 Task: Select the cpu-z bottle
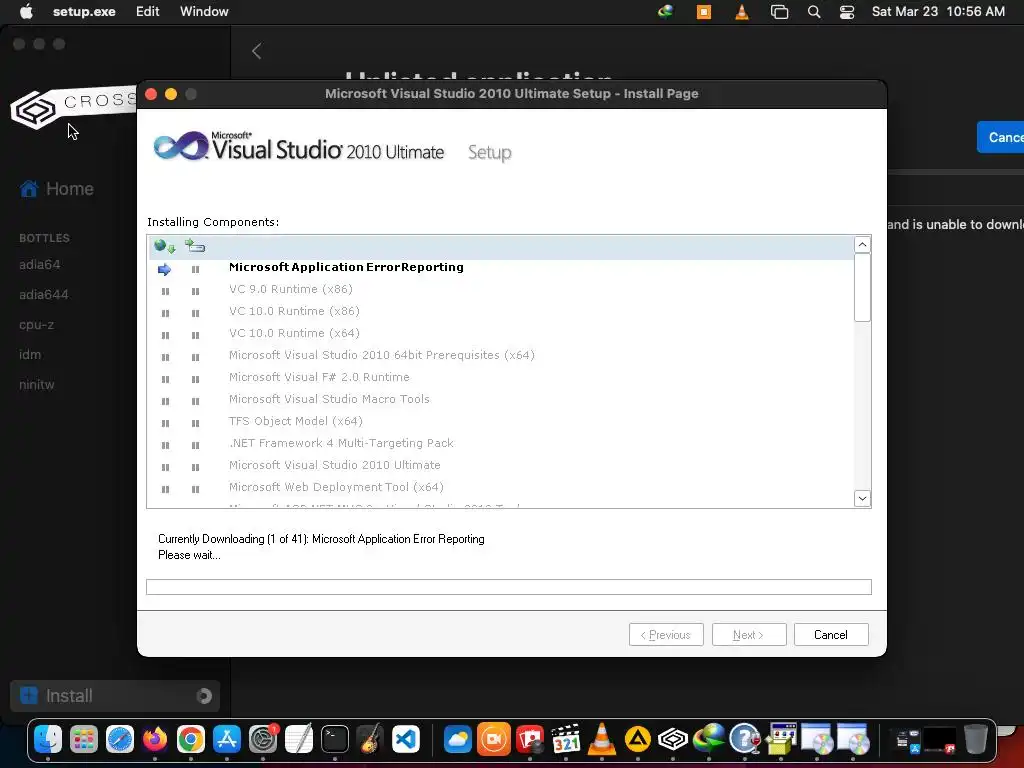[37, 325]
